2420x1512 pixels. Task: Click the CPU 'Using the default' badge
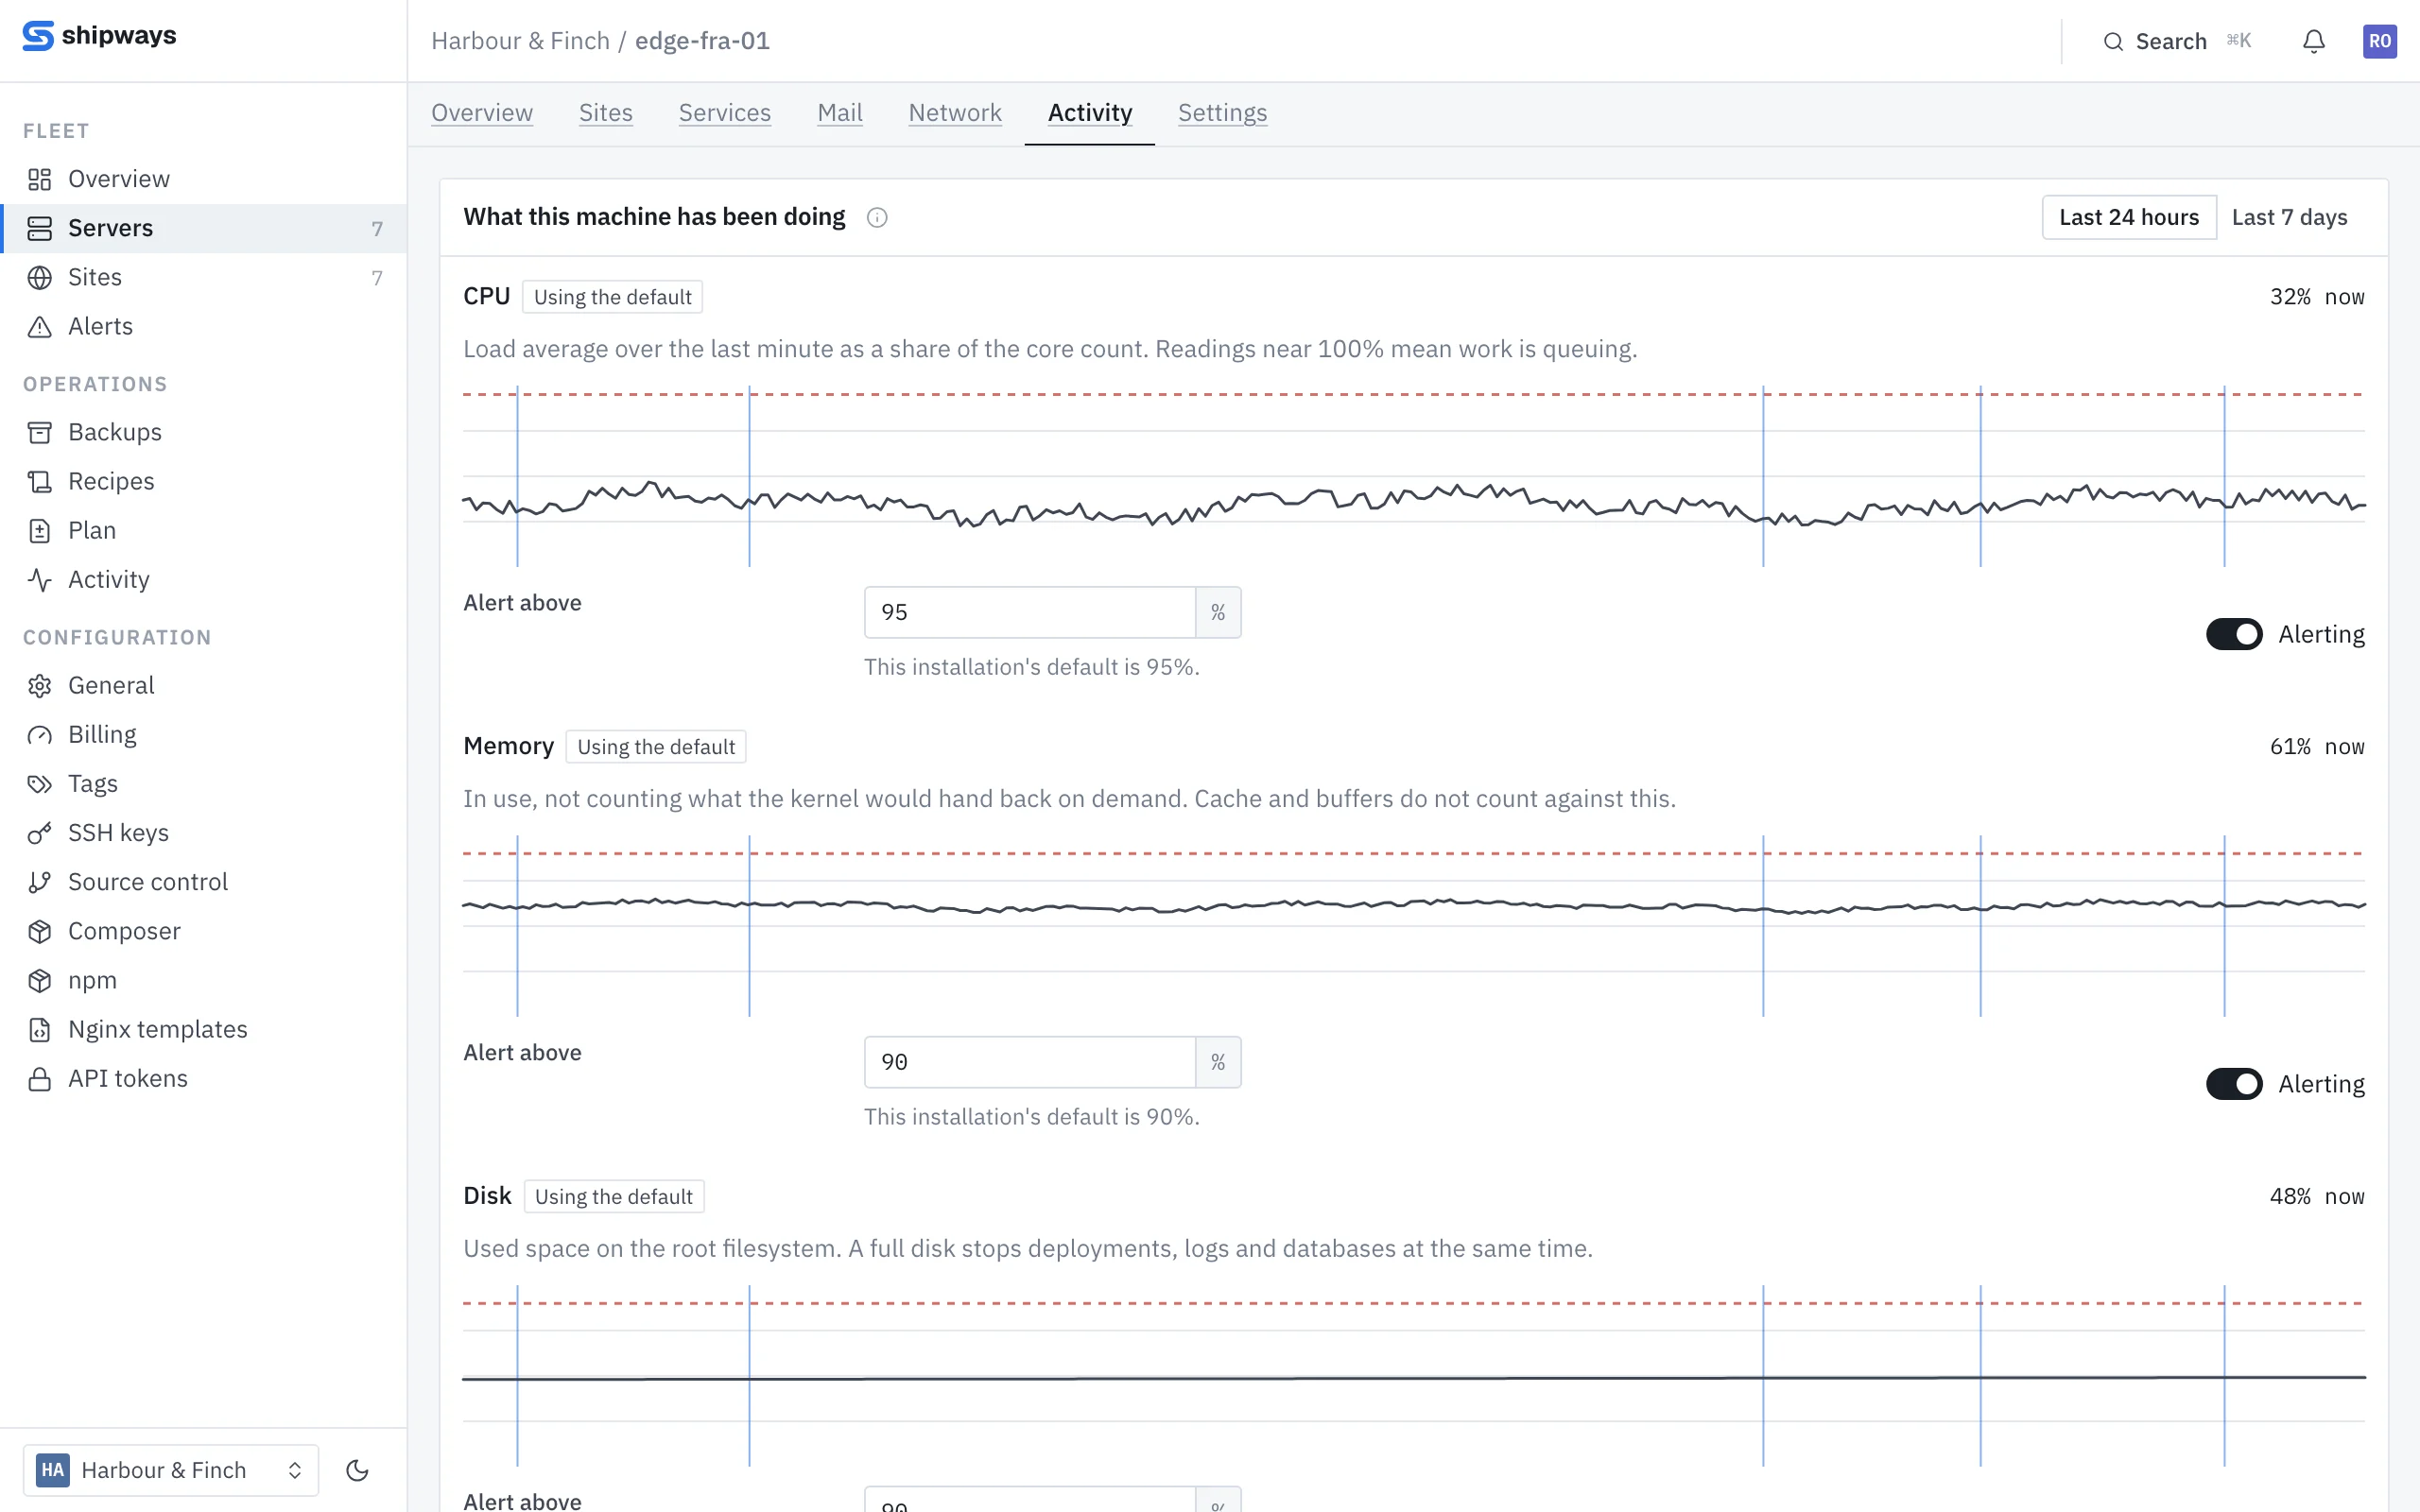tap(612, 297)
